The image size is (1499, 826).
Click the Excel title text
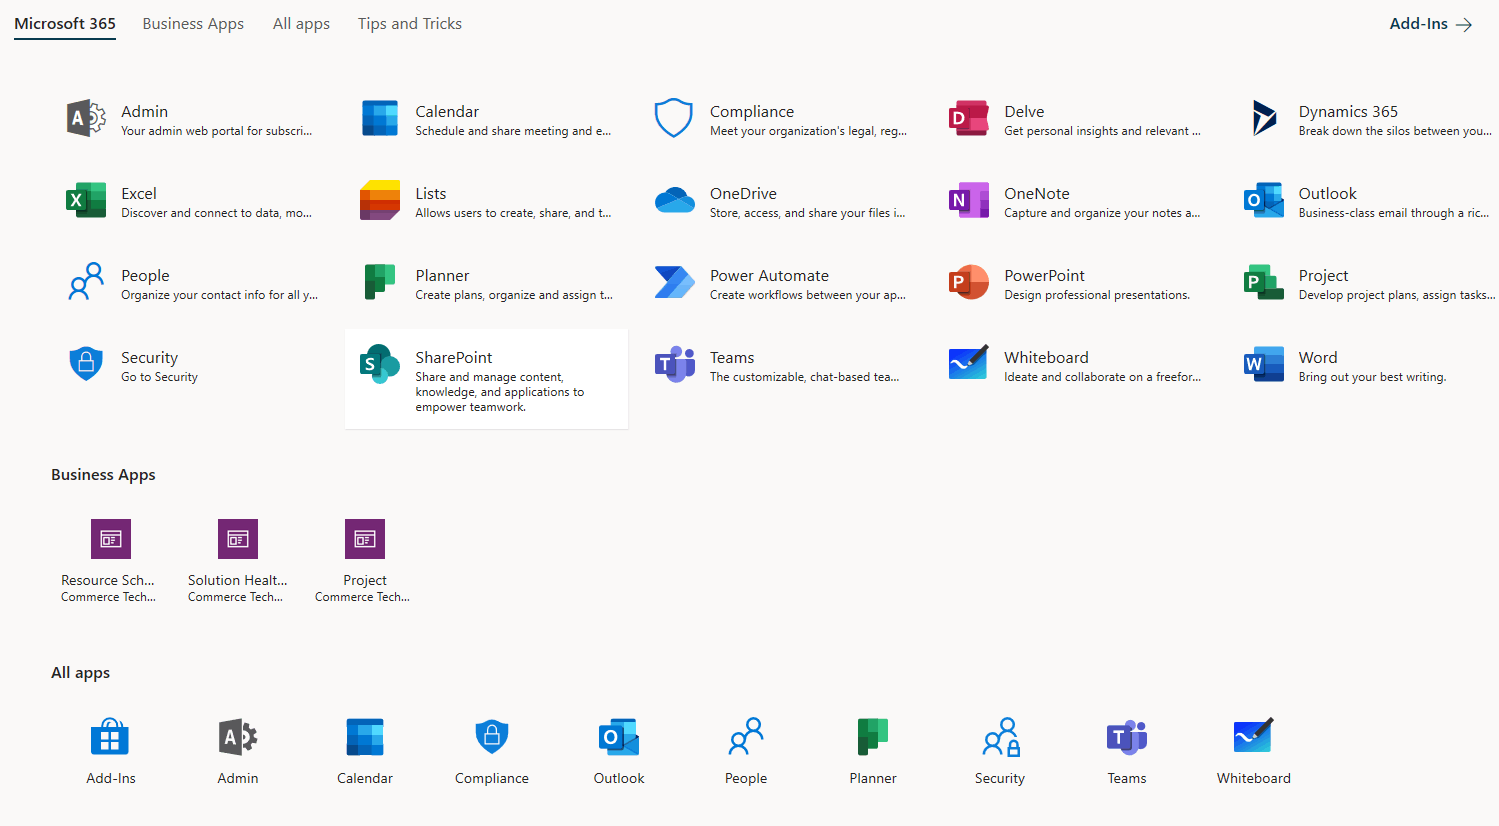139,194
